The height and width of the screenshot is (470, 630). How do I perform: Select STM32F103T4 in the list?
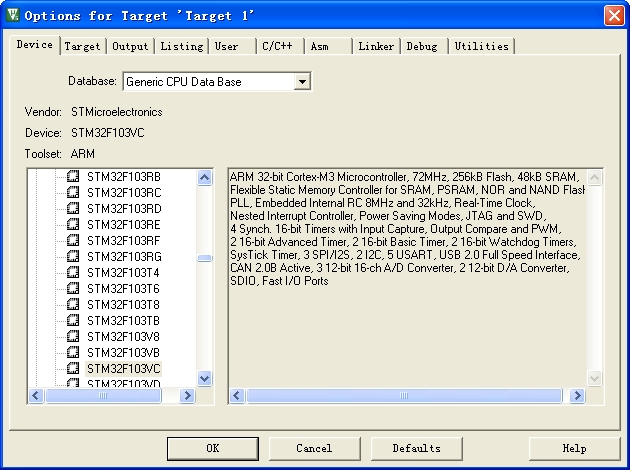[x=123, y=273]
